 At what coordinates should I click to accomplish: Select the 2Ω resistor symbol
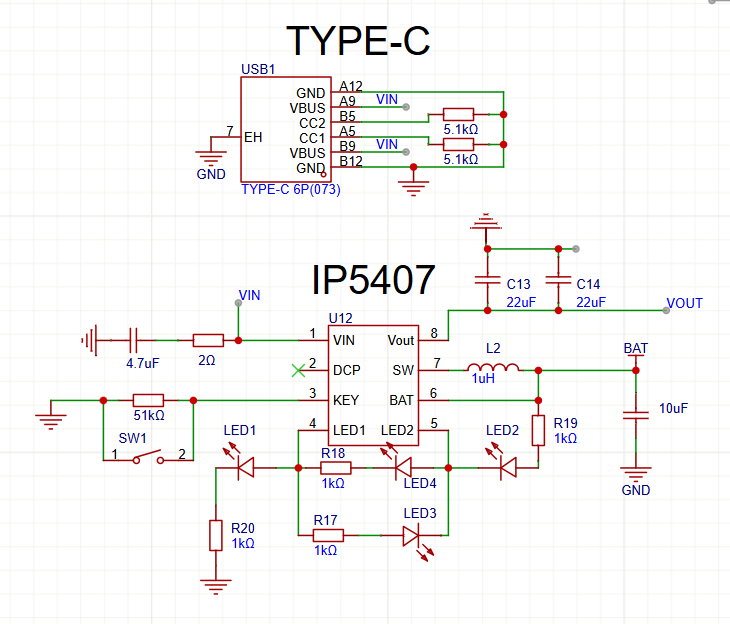pos(208,340)
